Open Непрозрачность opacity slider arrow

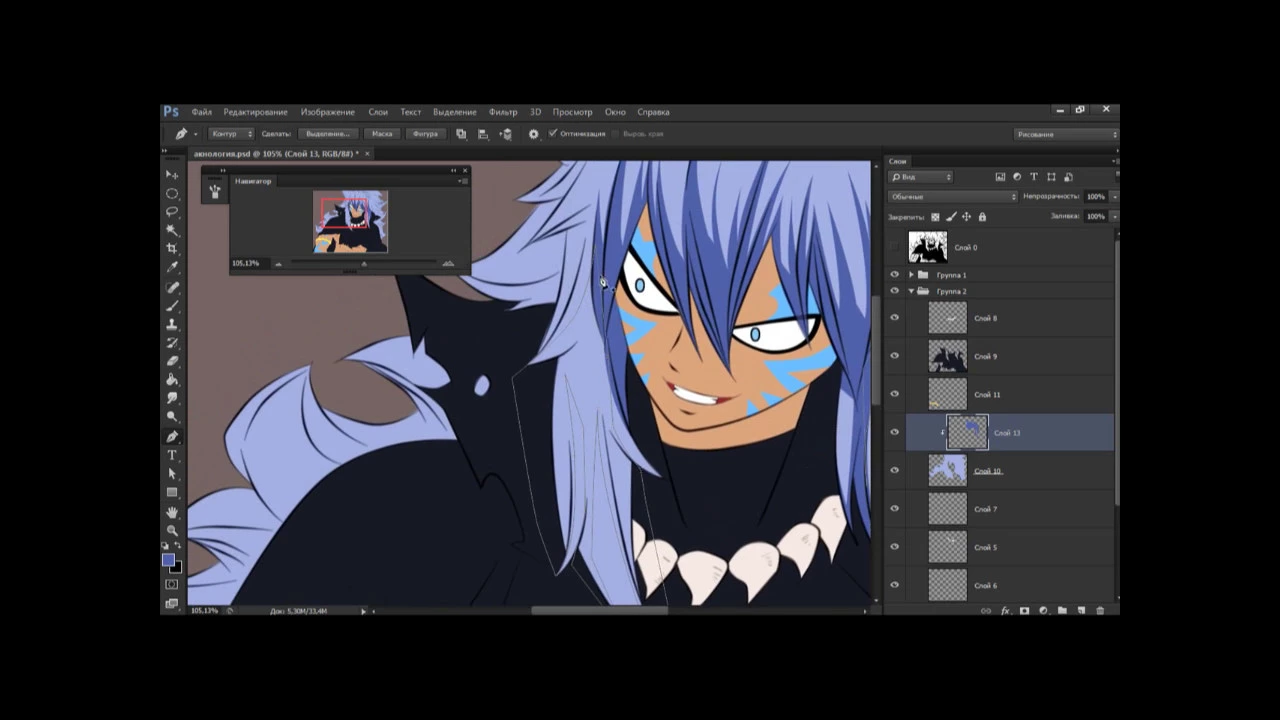coord(1114,197)
